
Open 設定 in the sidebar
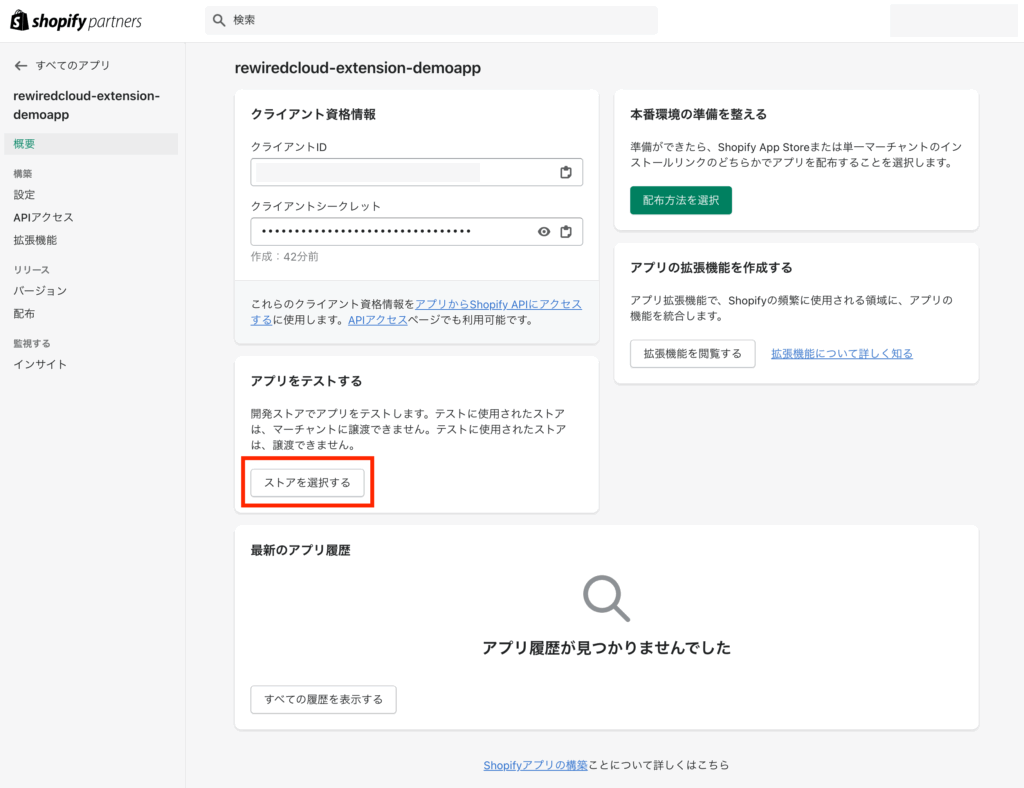pyautogui.click(x=24, y=195)
